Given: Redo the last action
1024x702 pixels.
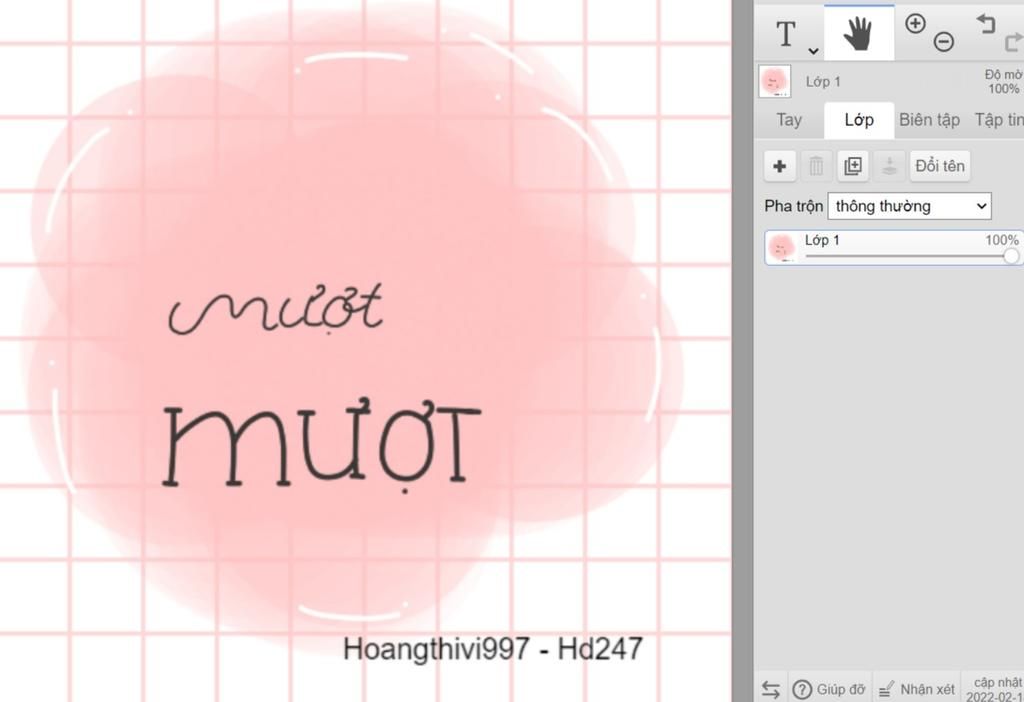Looking at the screenshot, I should click(1014, 42).
